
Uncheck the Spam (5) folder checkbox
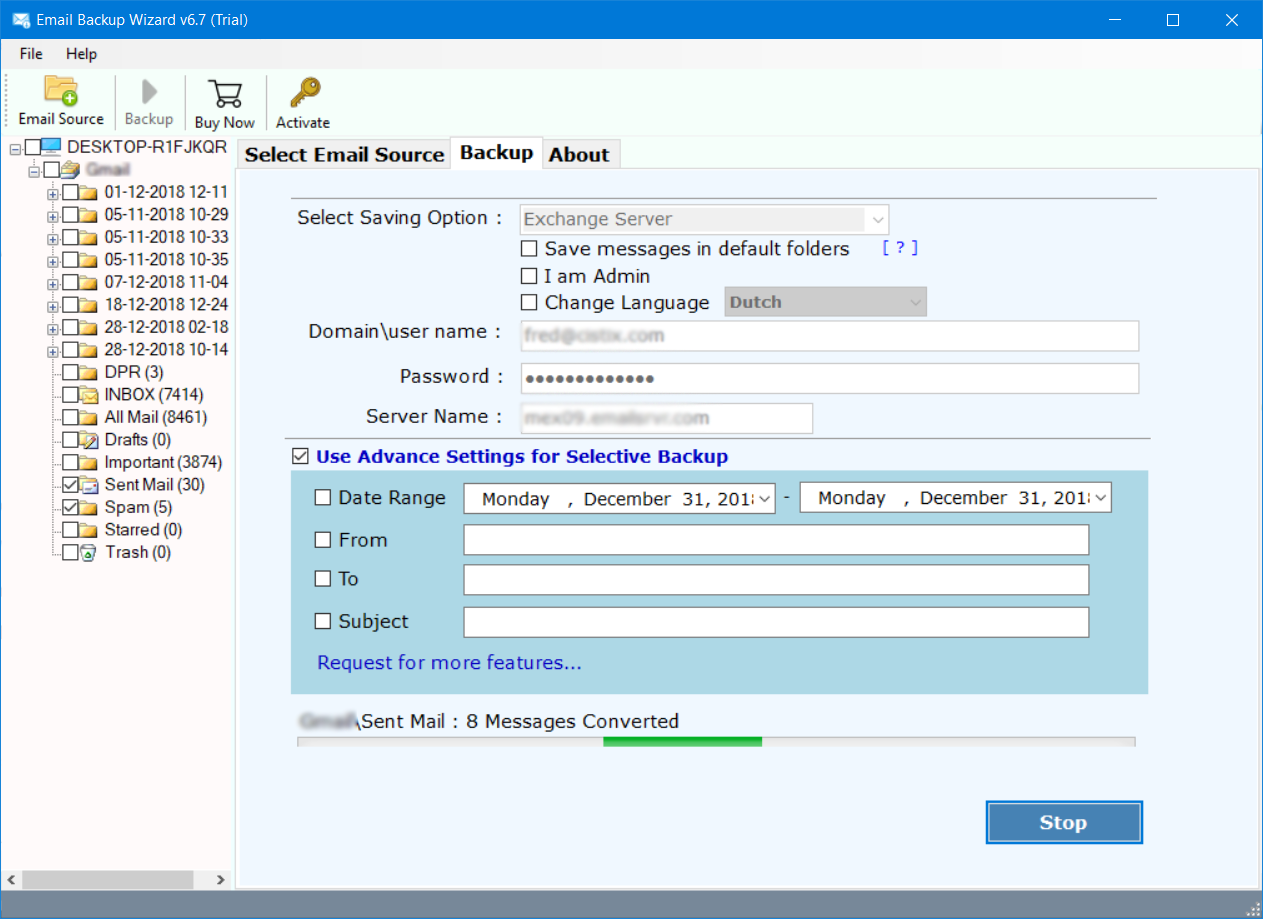coord(70,508)
